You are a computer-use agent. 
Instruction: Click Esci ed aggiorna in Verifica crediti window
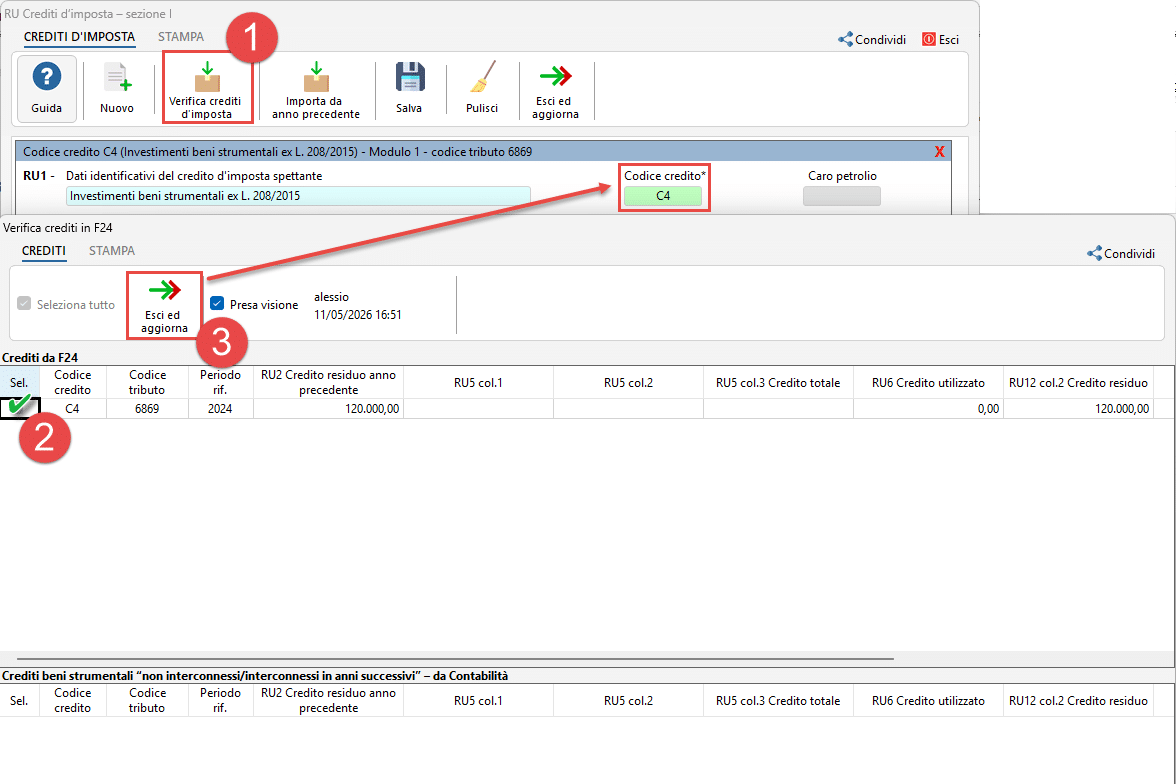[164, 306]
